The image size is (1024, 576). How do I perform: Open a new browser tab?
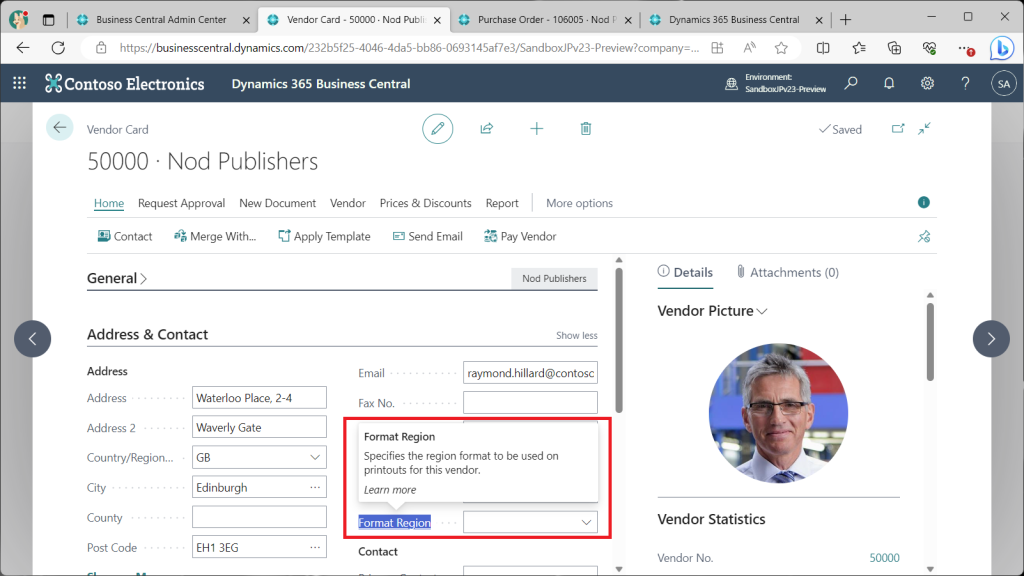[x=845, y=20]
